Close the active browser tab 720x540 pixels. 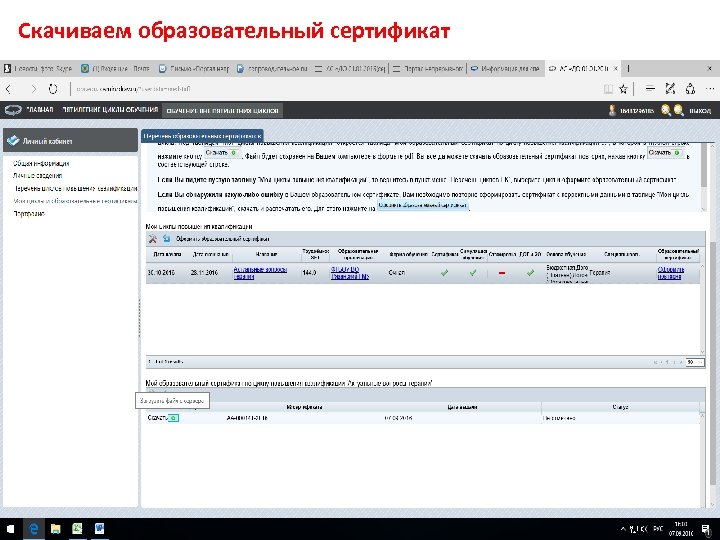[615, 68]
